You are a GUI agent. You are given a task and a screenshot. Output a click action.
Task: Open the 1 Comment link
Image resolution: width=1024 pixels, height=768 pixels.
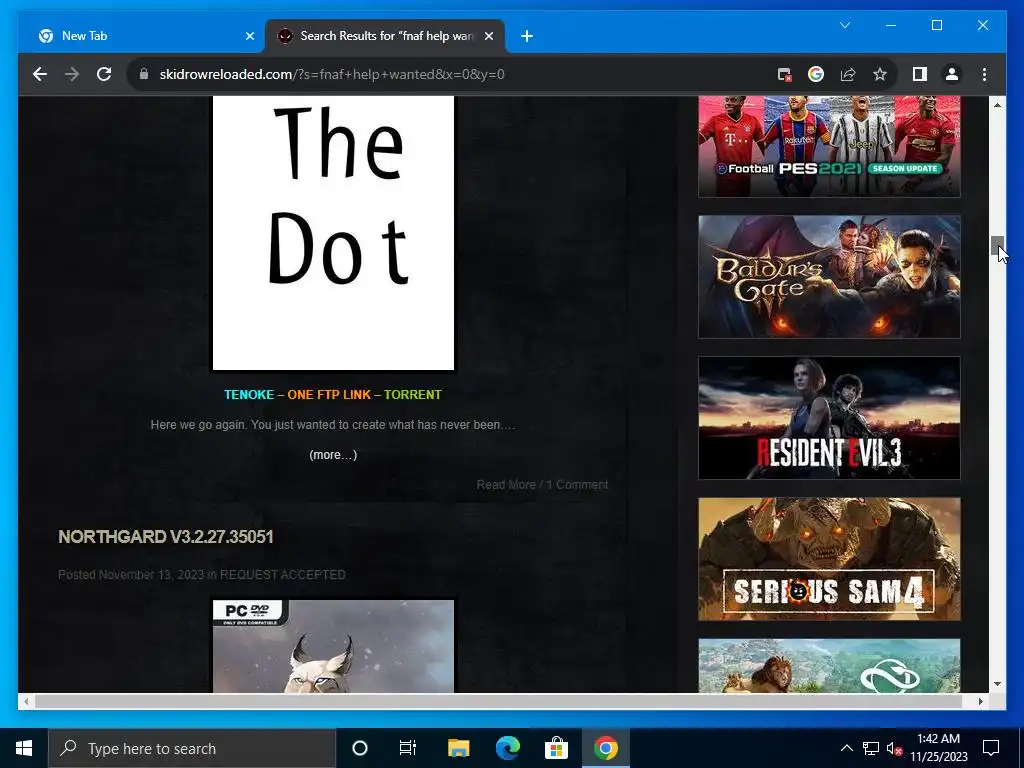[x=577, y=485]
